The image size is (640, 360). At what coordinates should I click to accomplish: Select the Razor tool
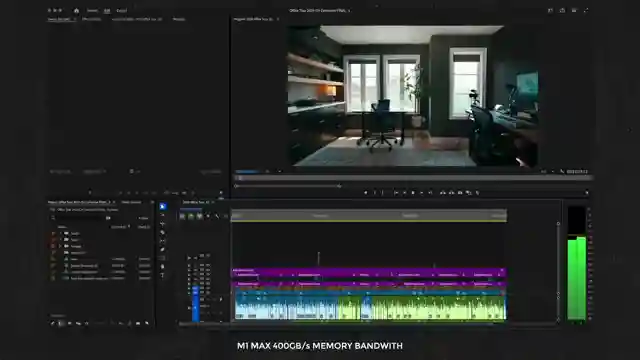(x=163, y=232)
